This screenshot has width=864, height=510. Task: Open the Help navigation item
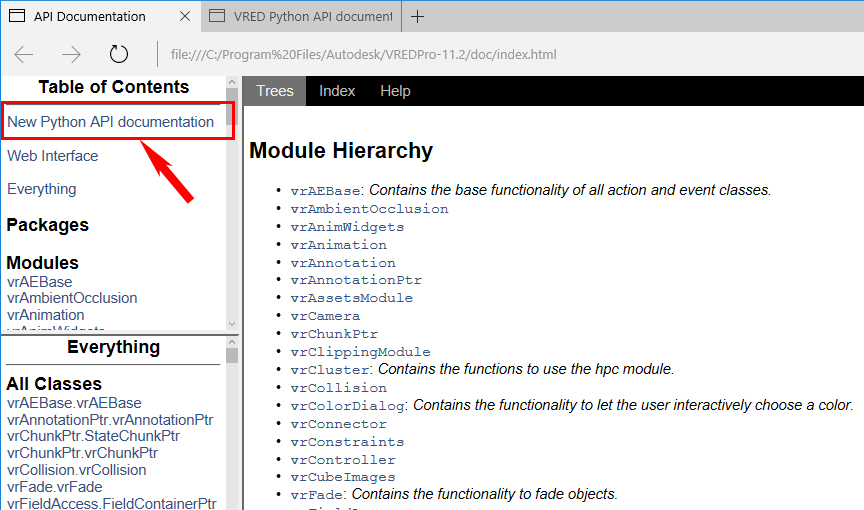[395, 91]
